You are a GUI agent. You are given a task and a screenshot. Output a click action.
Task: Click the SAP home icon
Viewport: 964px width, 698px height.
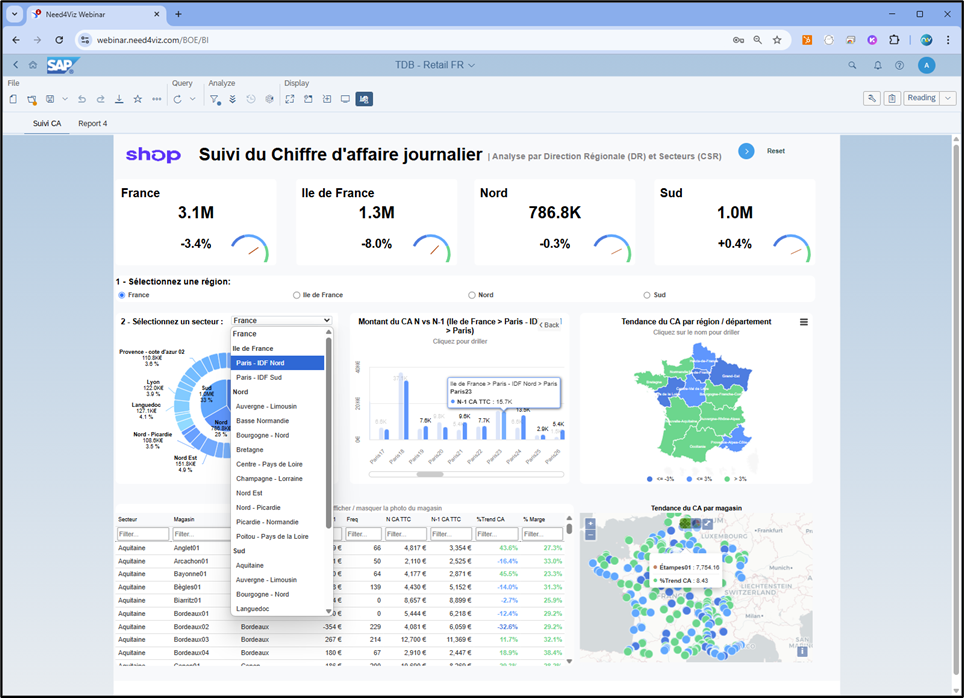point(33,65)
